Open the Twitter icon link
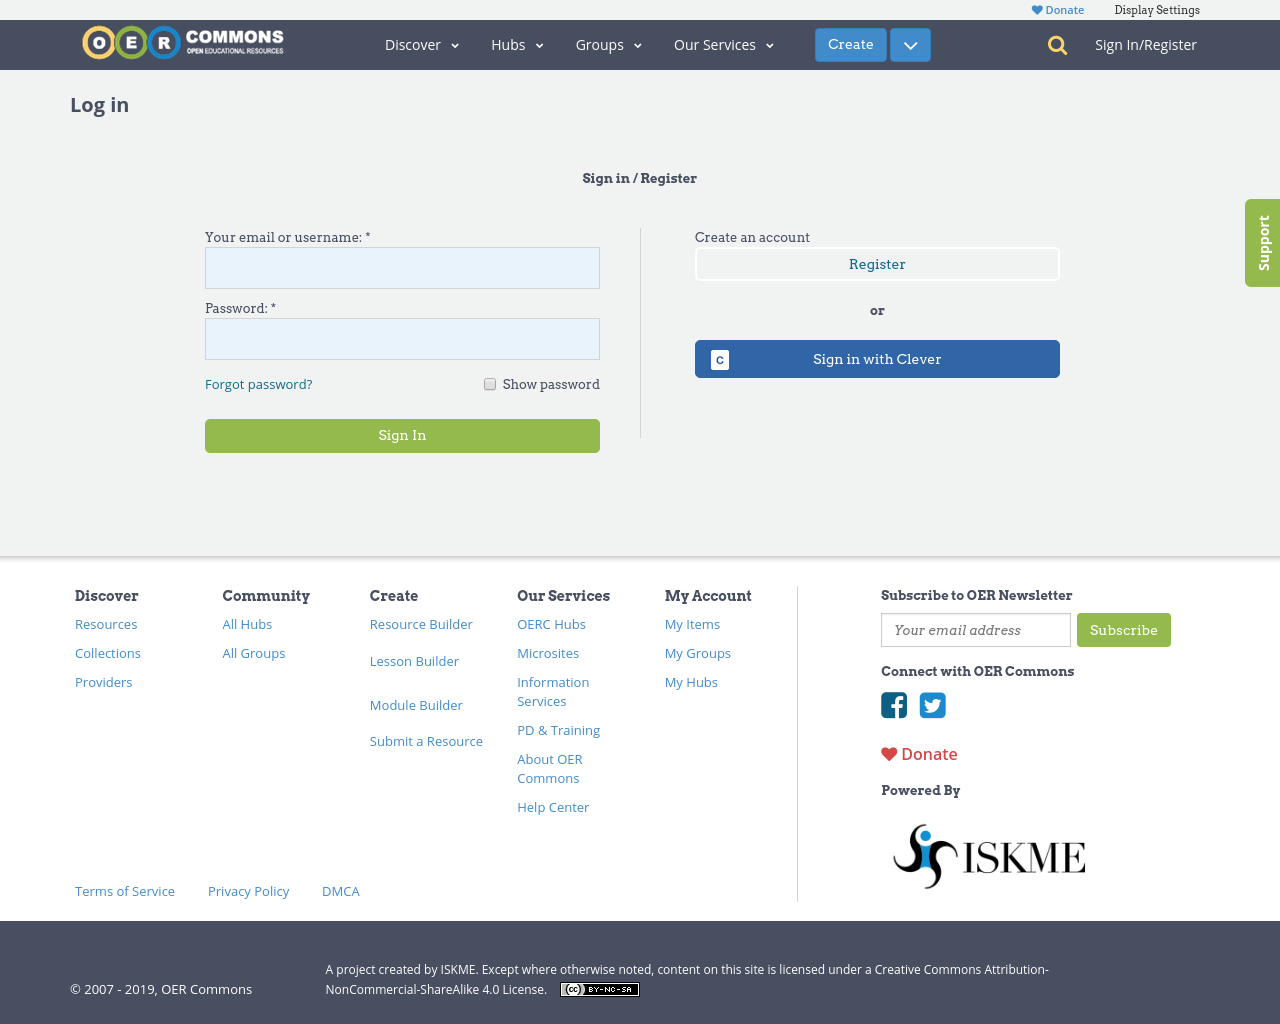This screenshot has width=1280, height=1024. point(932,705)
